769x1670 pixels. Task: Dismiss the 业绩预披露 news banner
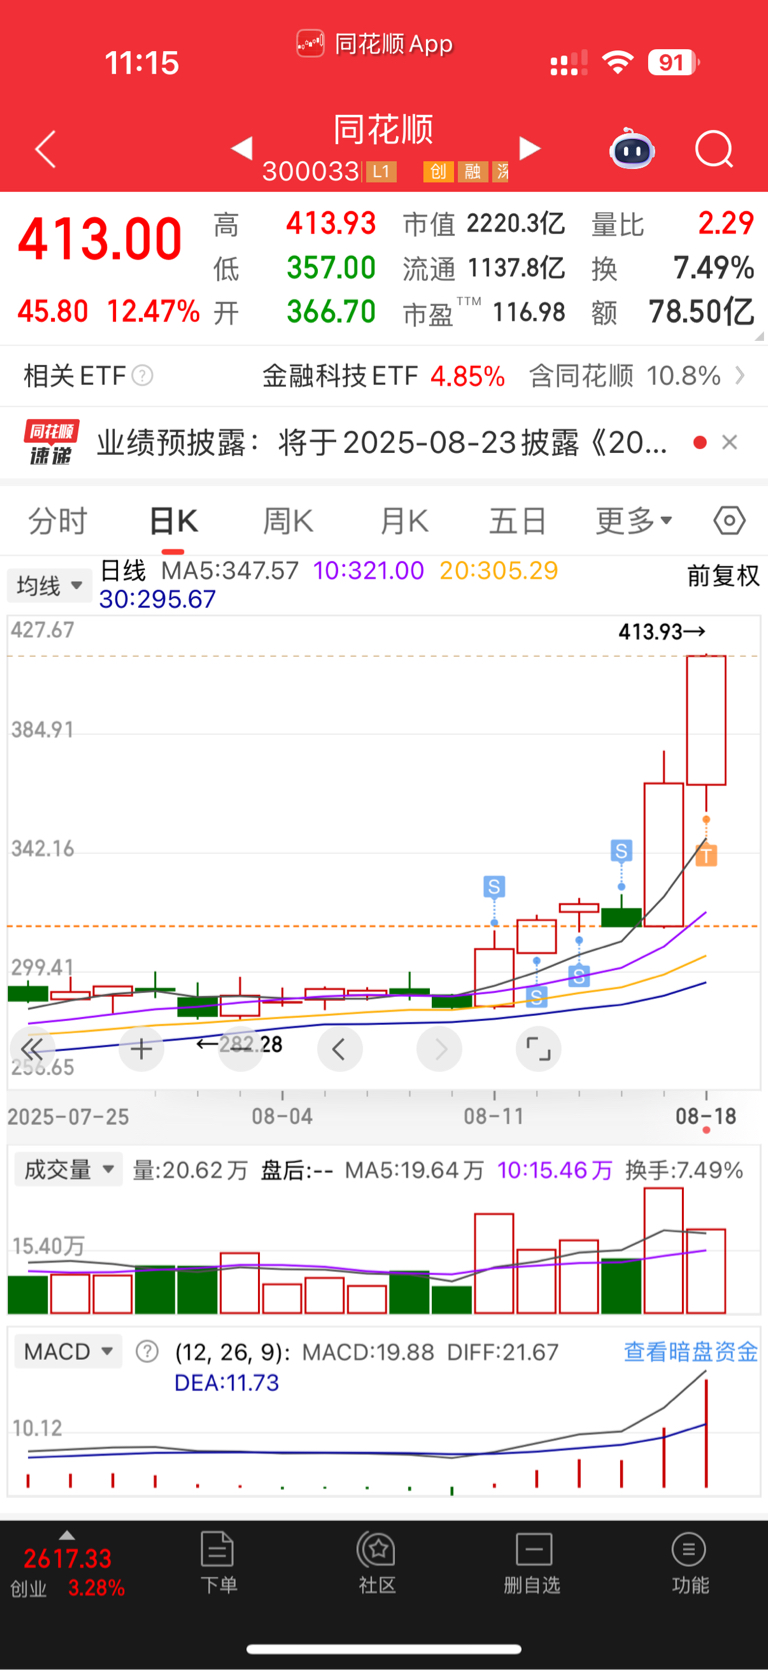pos(730,442)
